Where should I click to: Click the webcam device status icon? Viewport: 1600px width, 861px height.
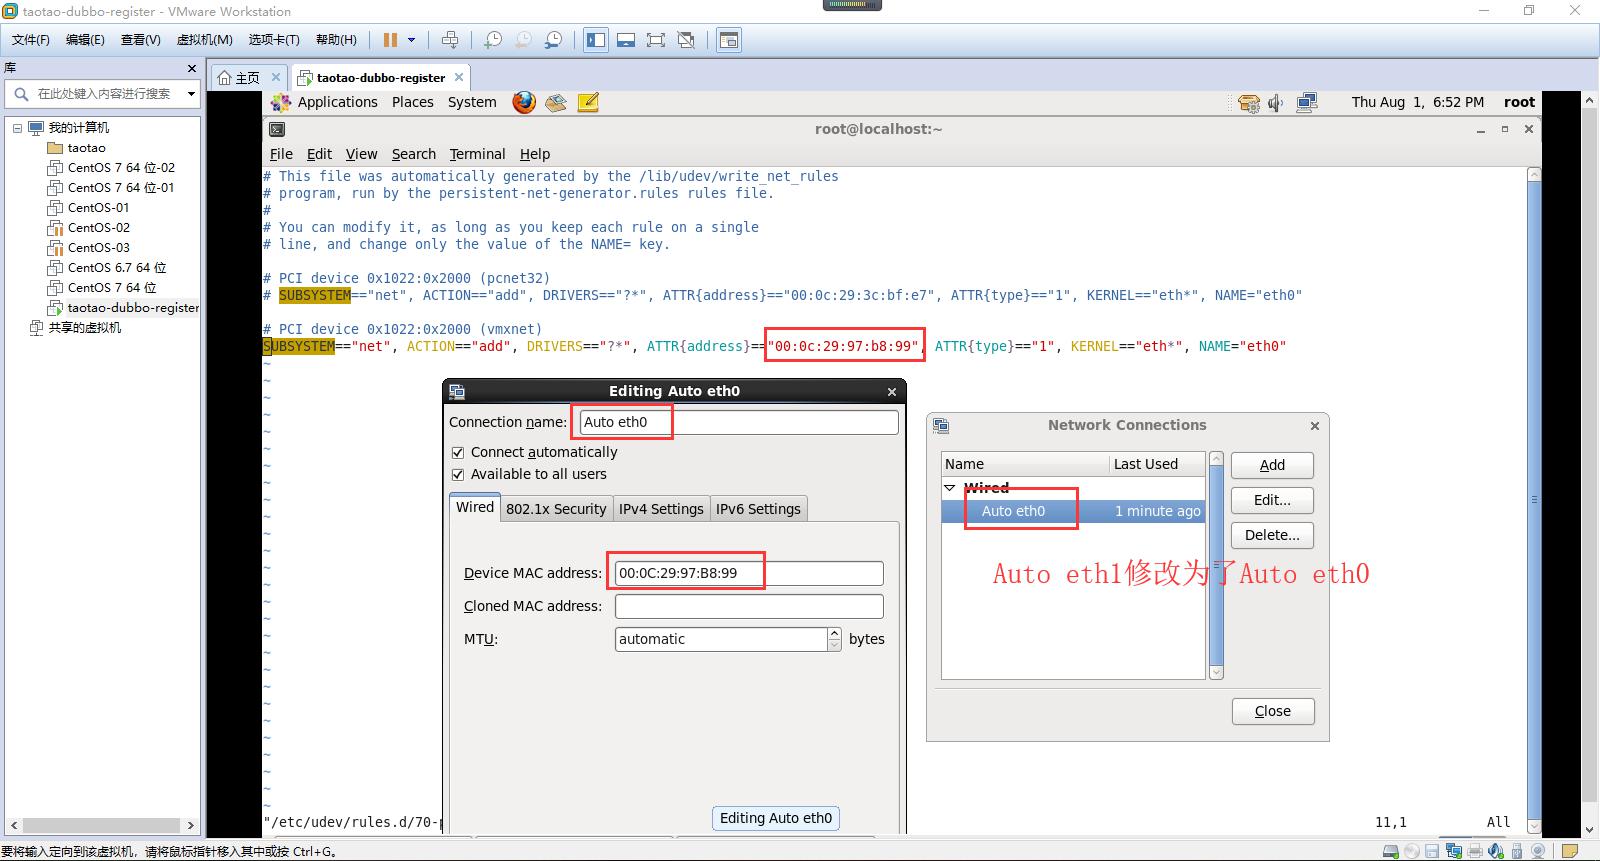pyautogui.click(x=1538, y=852)
